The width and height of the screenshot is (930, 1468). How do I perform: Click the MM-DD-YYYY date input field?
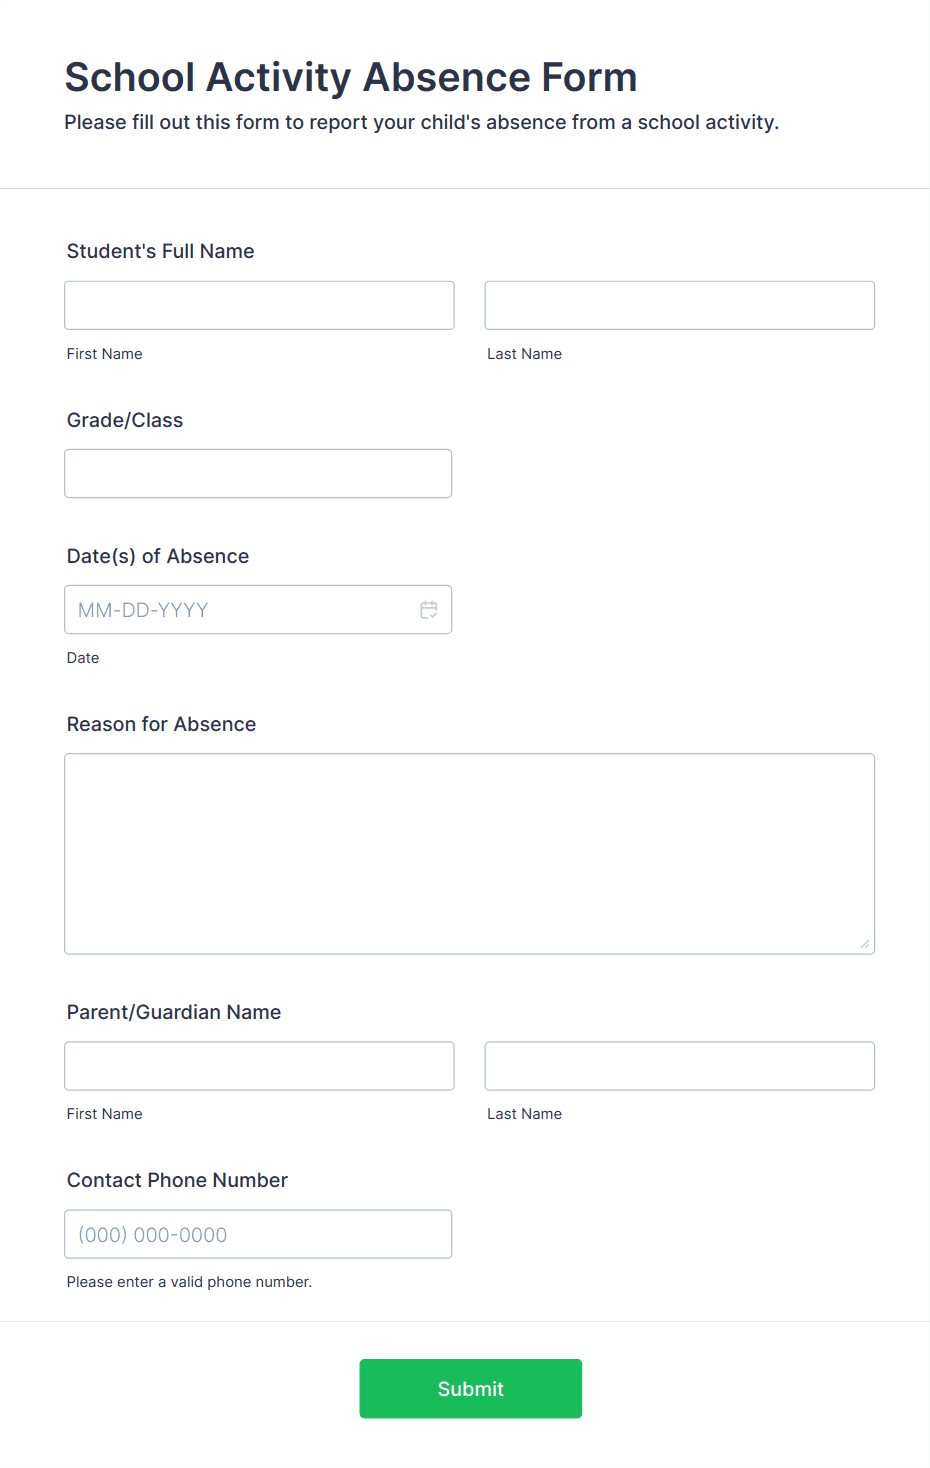pyautogui.click(x=240, y=609)
